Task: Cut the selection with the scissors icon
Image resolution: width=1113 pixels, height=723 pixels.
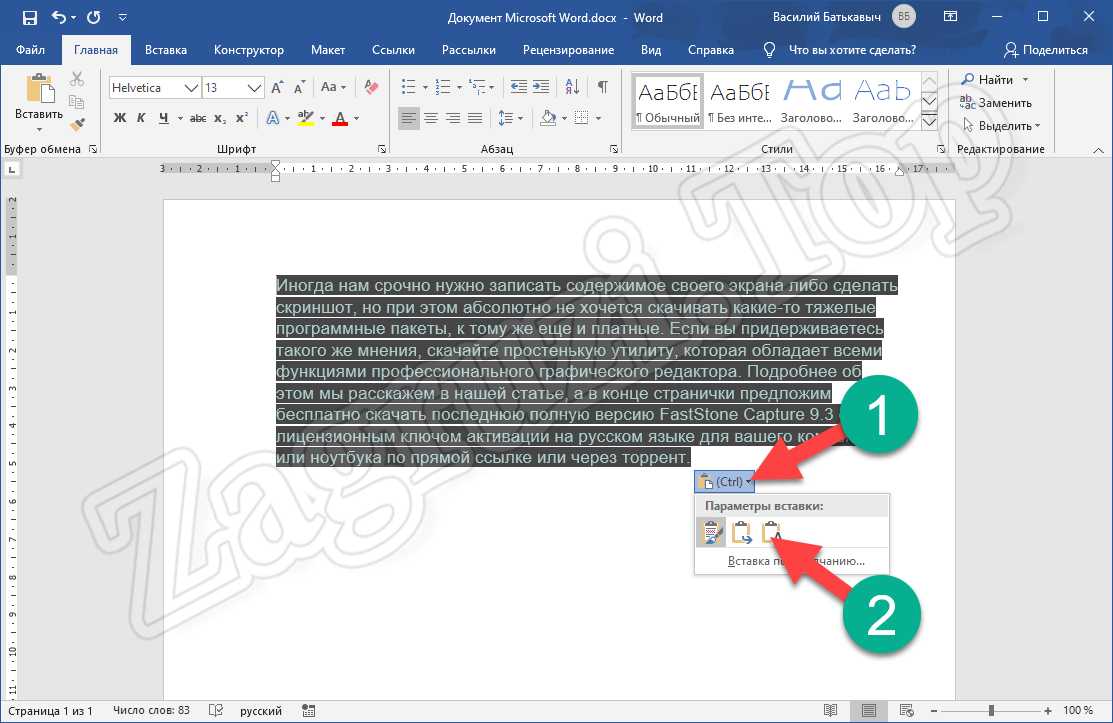Action: point(77,79)
